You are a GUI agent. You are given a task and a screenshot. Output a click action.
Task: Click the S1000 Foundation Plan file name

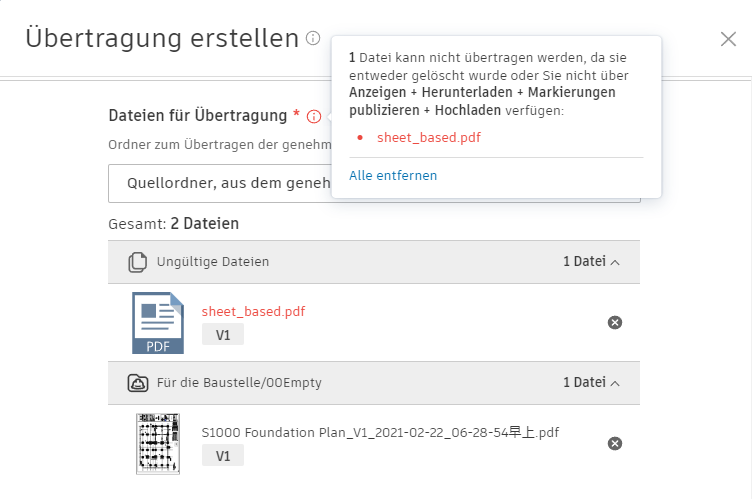(380, 433)
